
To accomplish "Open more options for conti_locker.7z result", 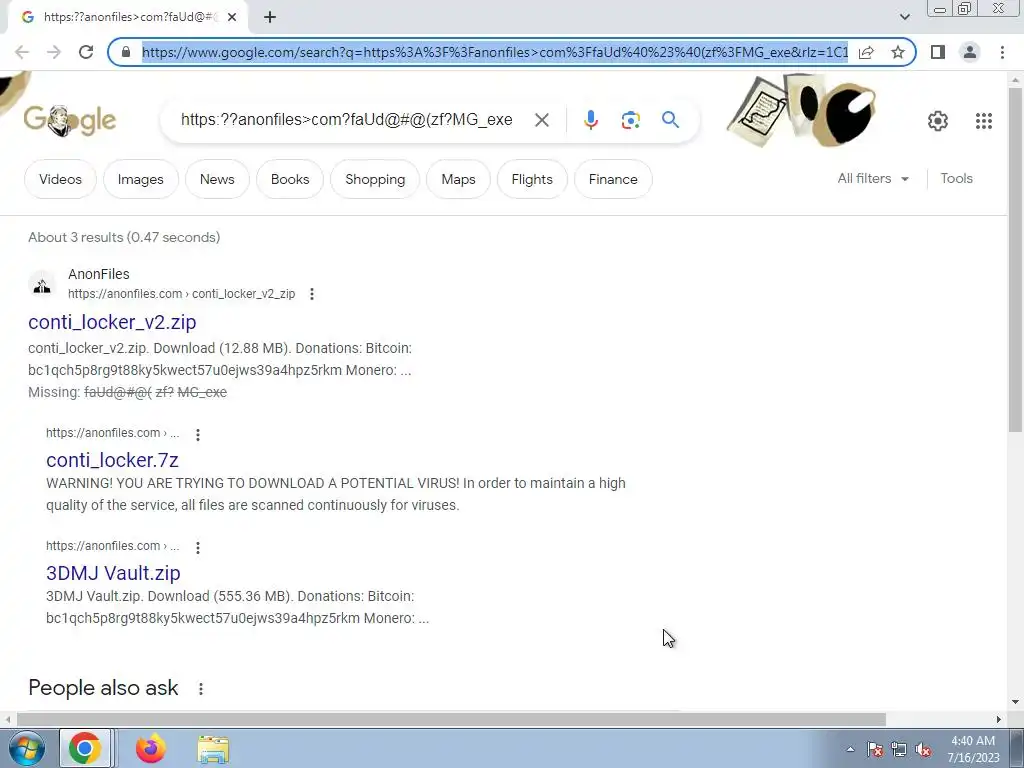I will coord(197,434).
